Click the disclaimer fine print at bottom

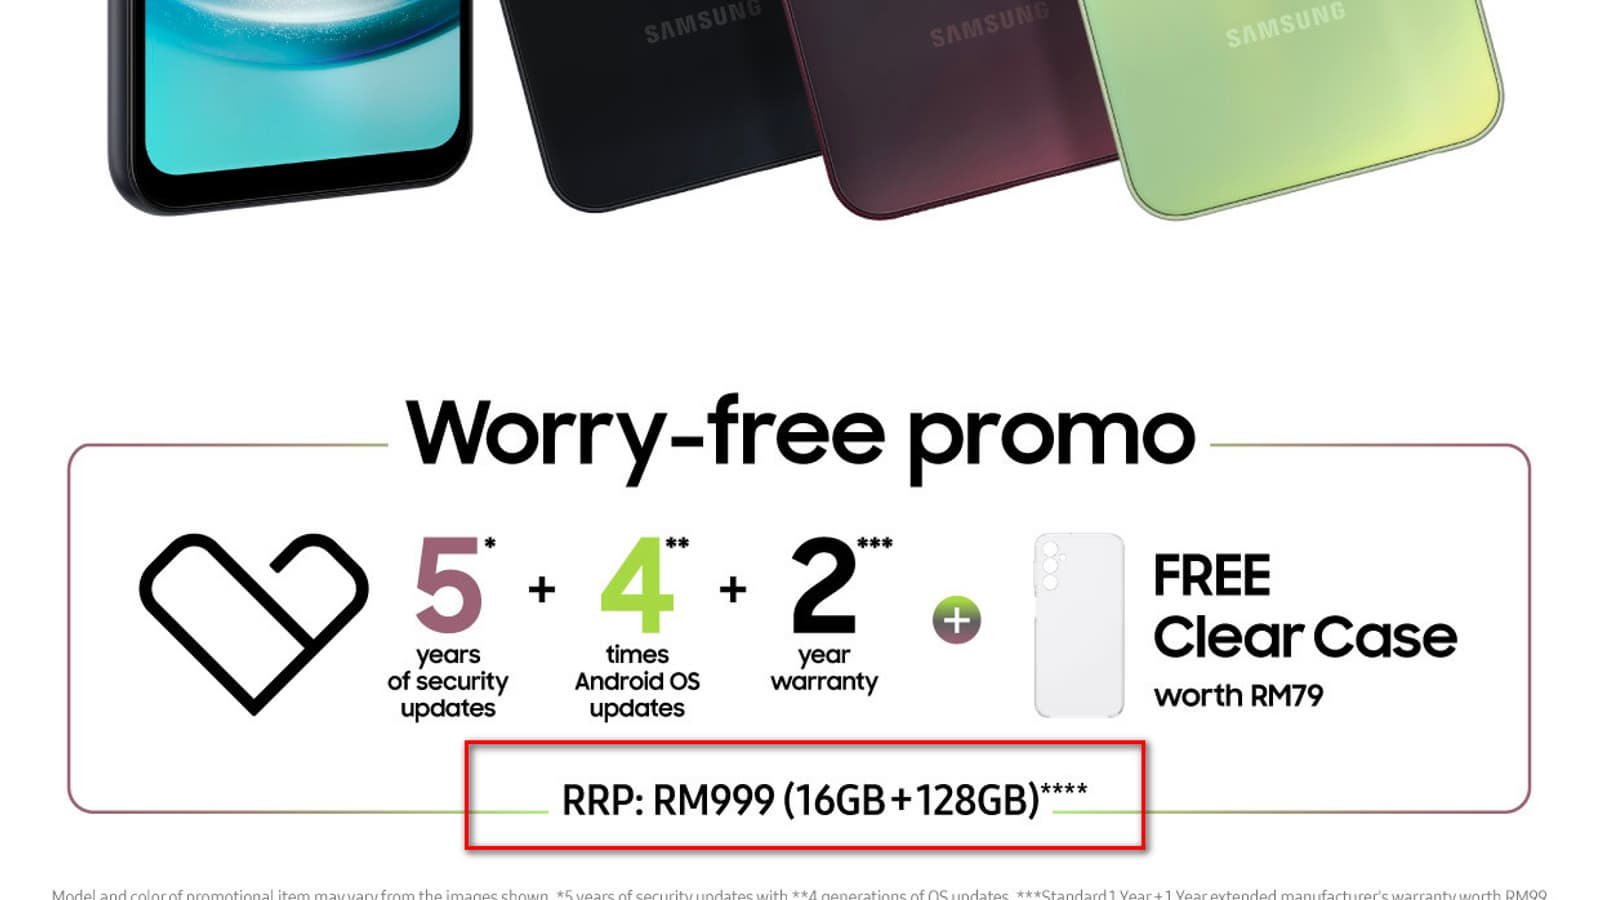800,893
